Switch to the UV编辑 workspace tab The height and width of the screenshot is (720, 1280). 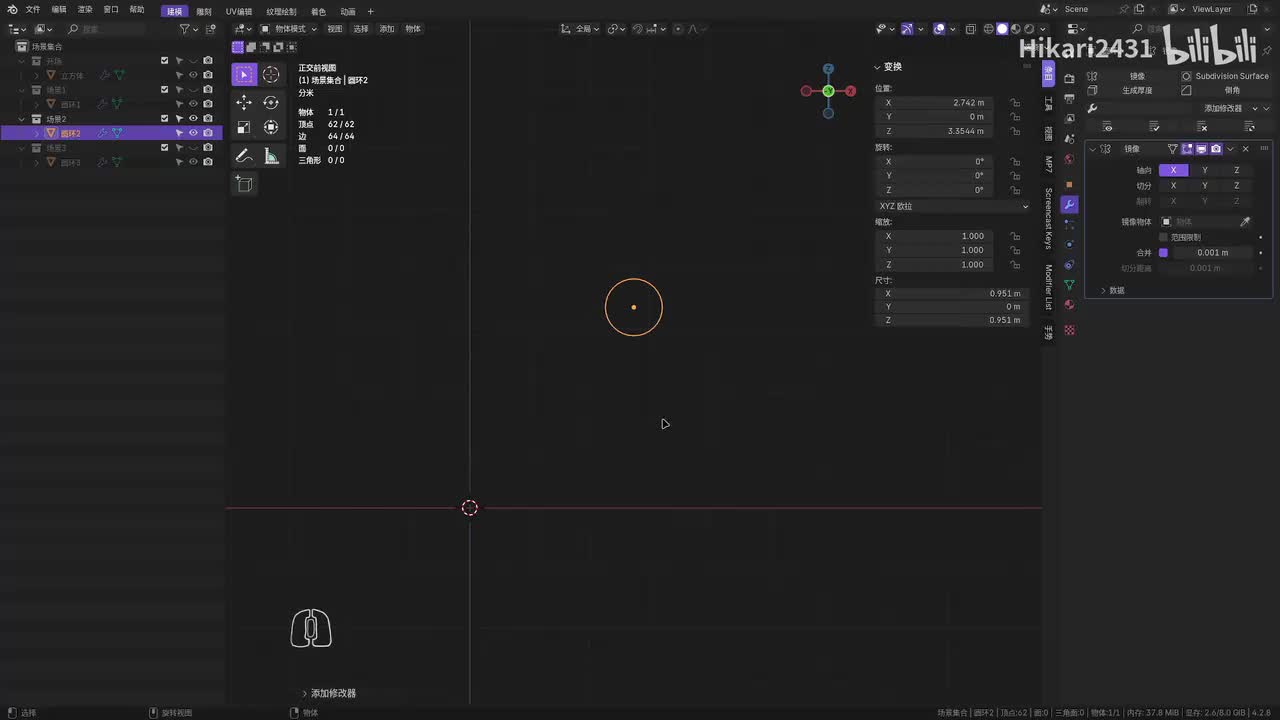239,11
